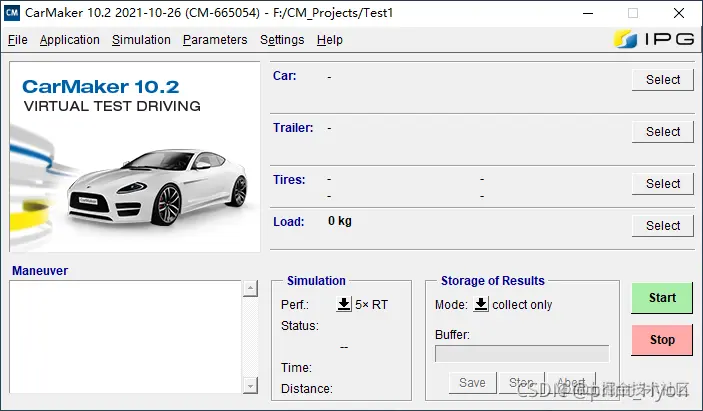Open the Parameters menu
The image size is (703, 411).
click(x=215, y=40)
